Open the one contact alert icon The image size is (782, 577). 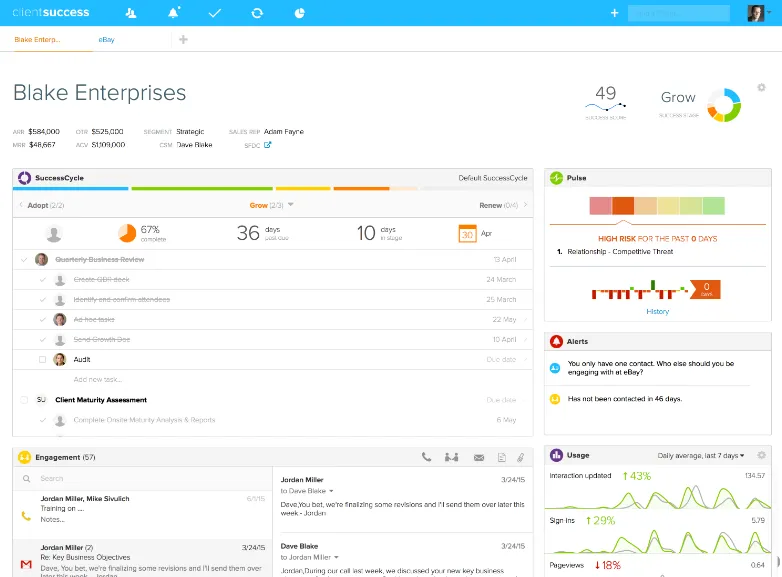coord(555,368)
